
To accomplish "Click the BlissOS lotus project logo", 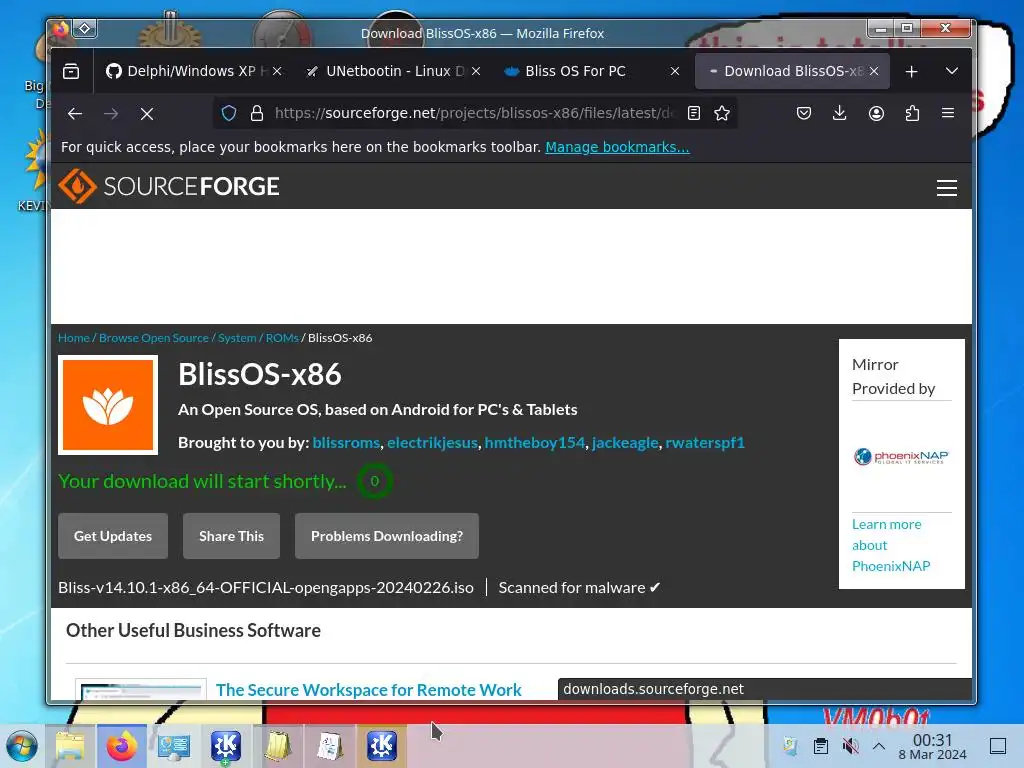I will point(108,405).
